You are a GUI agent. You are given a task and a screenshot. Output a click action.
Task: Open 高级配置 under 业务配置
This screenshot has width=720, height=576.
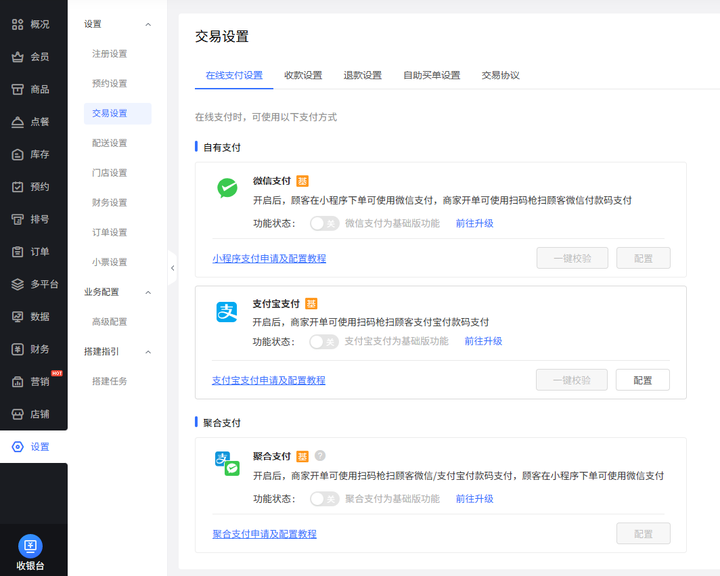109,322
